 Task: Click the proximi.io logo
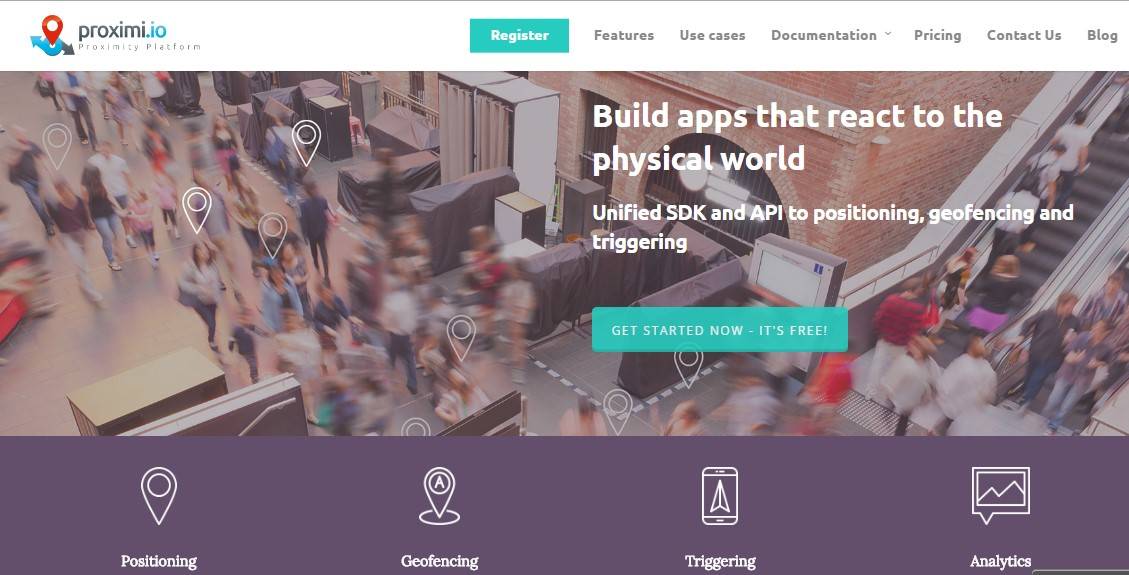115,35
